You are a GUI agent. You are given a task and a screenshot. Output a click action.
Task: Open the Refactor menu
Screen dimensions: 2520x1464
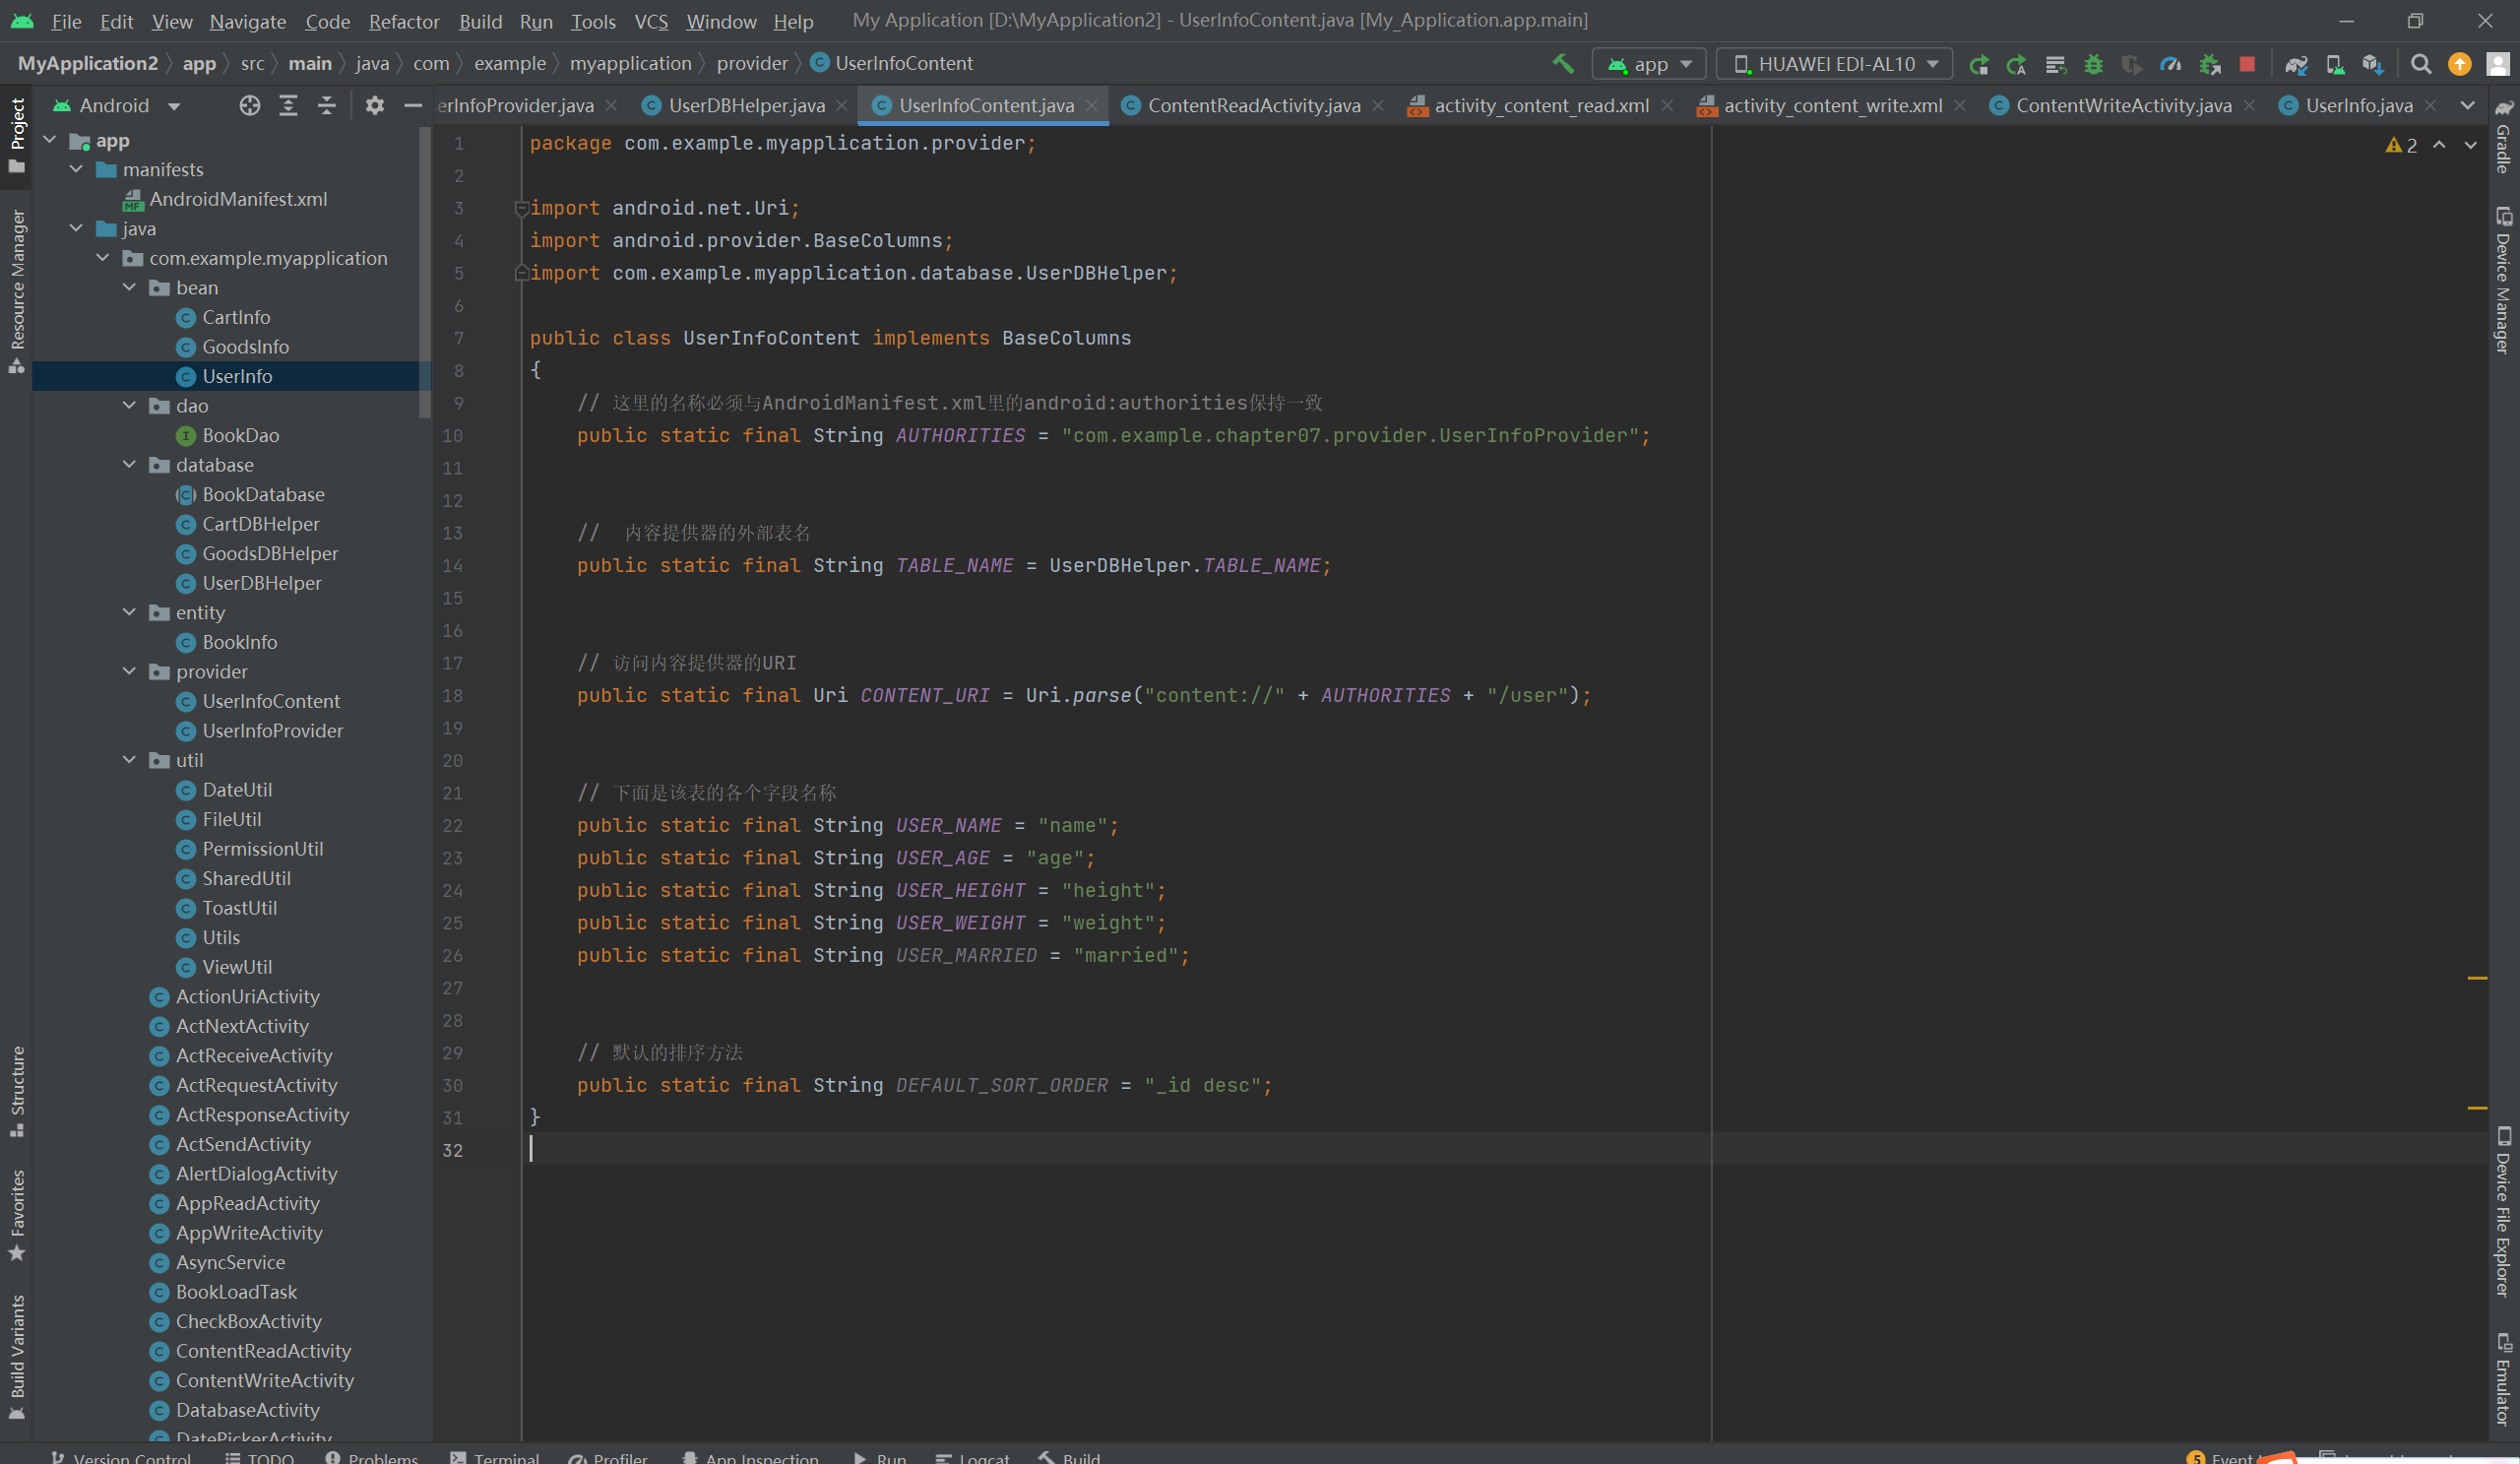pos(403,21)
